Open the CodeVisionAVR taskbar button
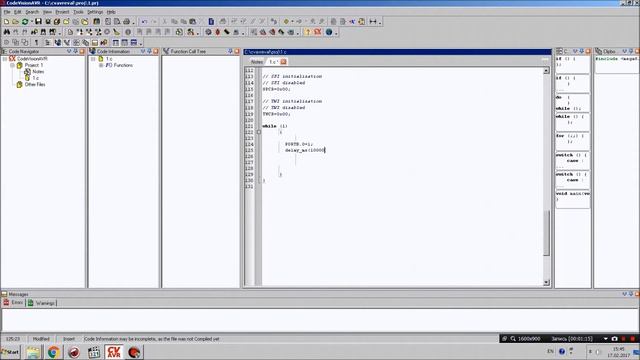Screen dimensions: 640x360 114,352
